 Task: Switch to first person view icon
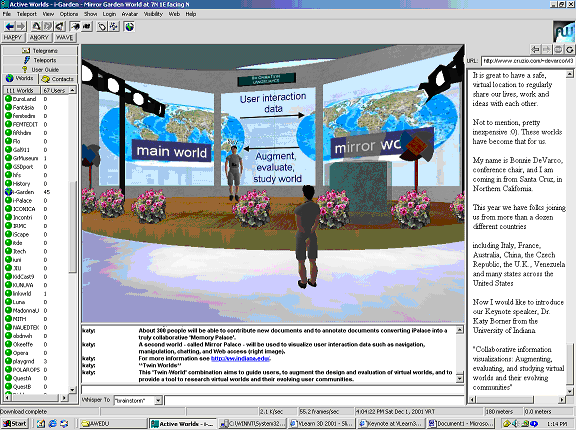coord(75,26)
